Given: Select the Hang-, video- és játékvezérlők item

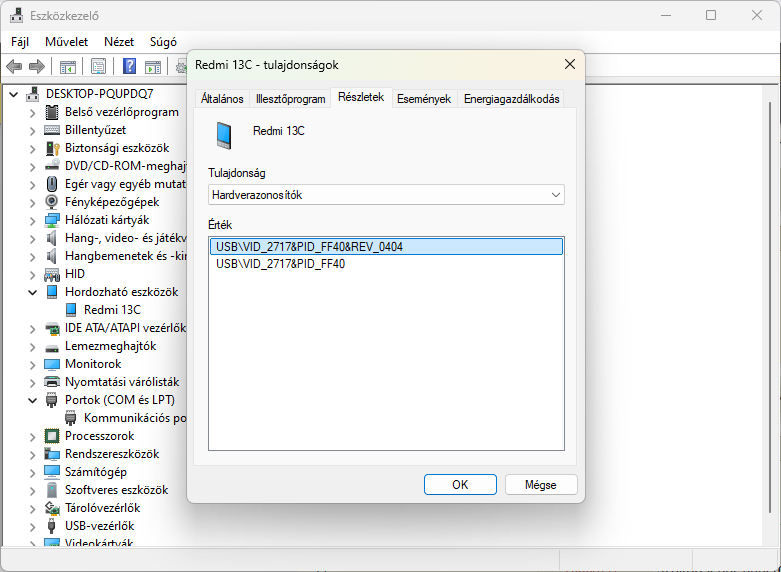Looking at the screenshot, I should click(x=126, y=238).
